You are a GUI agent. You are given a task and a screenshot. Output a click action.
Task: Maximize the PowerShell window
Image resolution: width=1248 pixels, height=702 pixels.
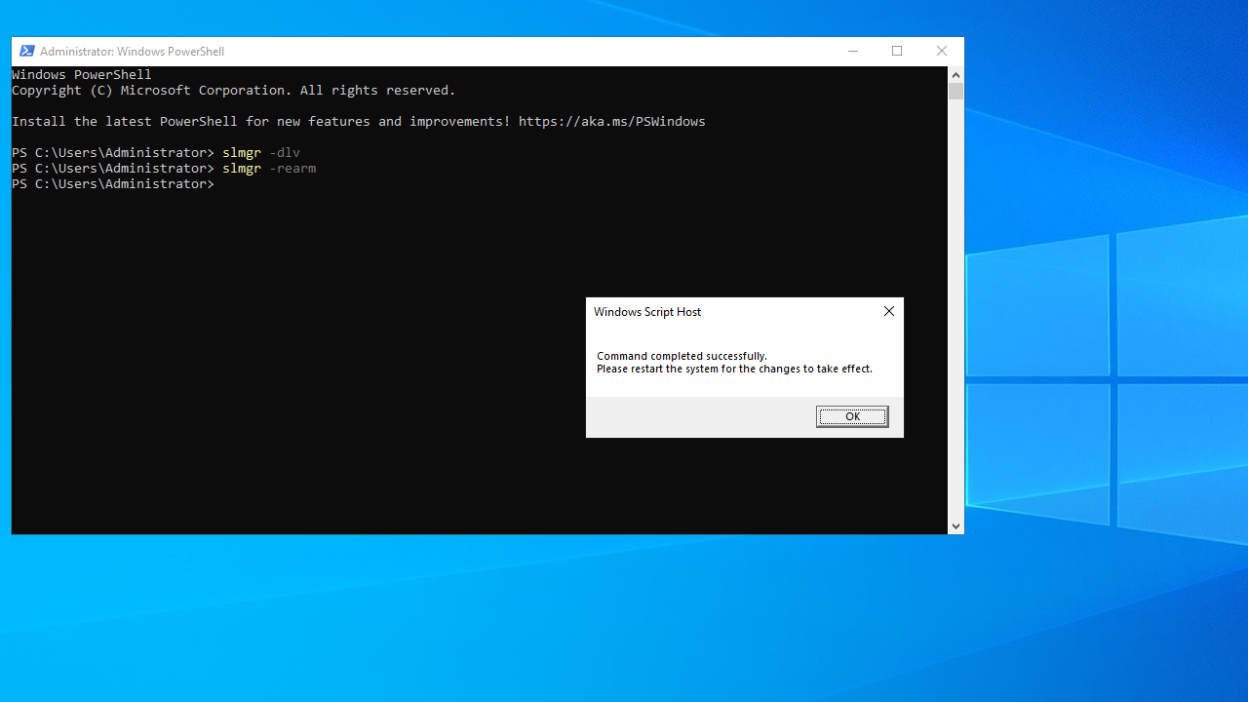coord(896,51)
